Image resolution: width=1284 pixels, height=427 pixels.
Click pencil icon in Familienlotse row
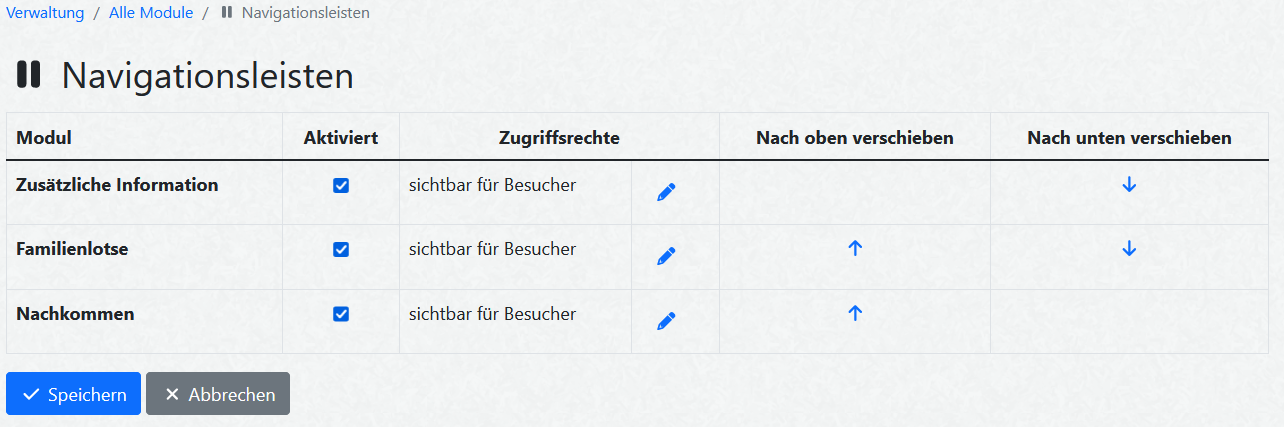(666, 256)
